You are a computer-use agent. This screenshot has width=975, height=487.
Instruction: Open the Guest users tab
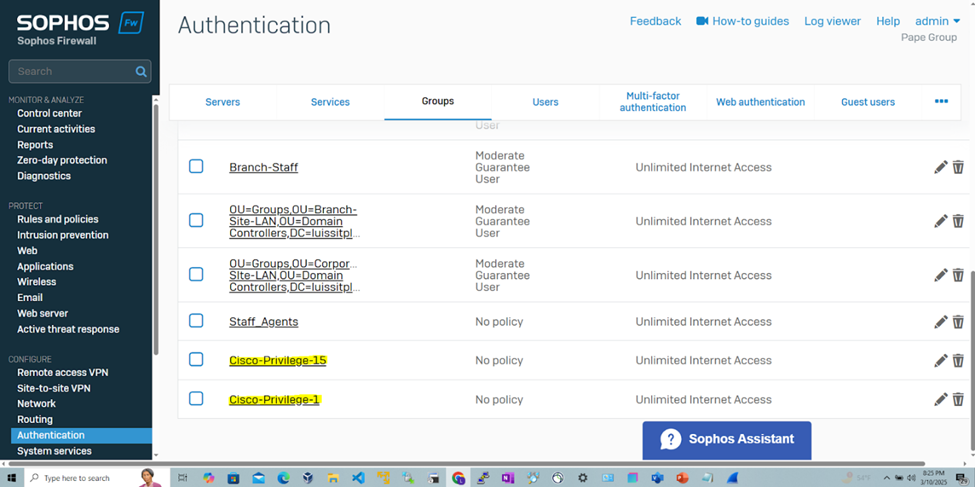(868, 102)
